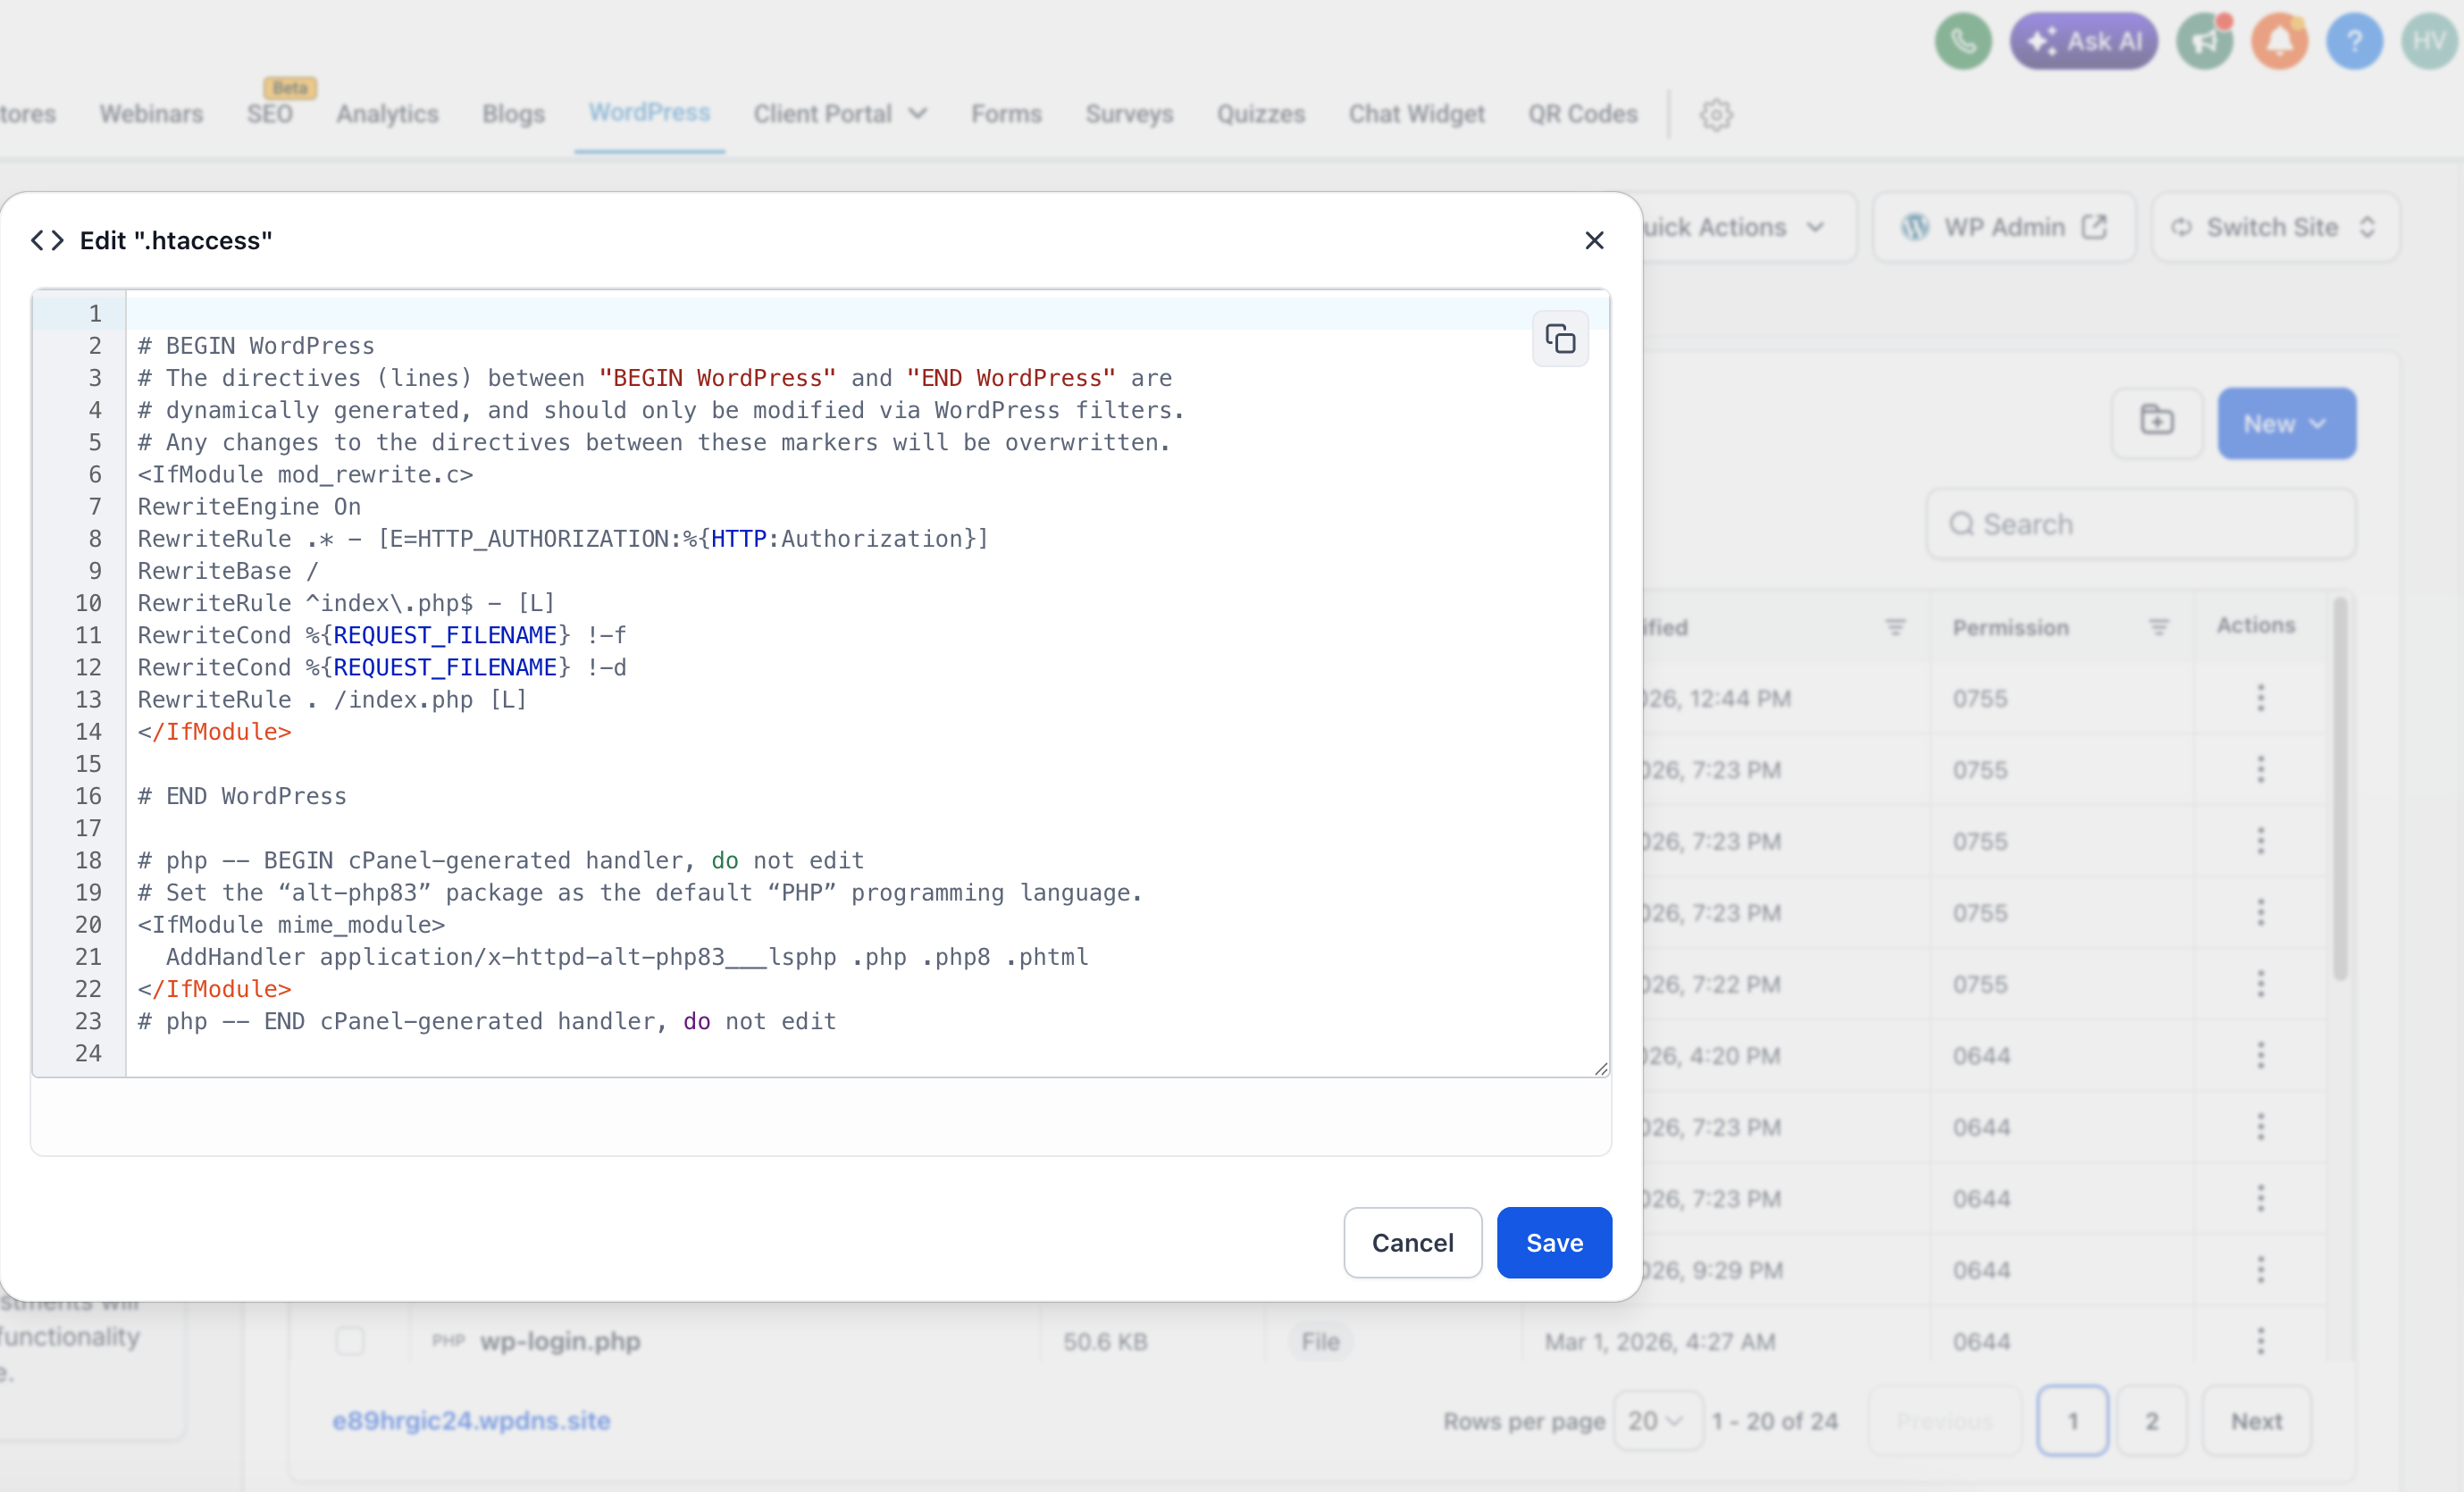Copy the .htaccess code to clipboard
2464x1492 pixels.
(x=1560, y=339)
